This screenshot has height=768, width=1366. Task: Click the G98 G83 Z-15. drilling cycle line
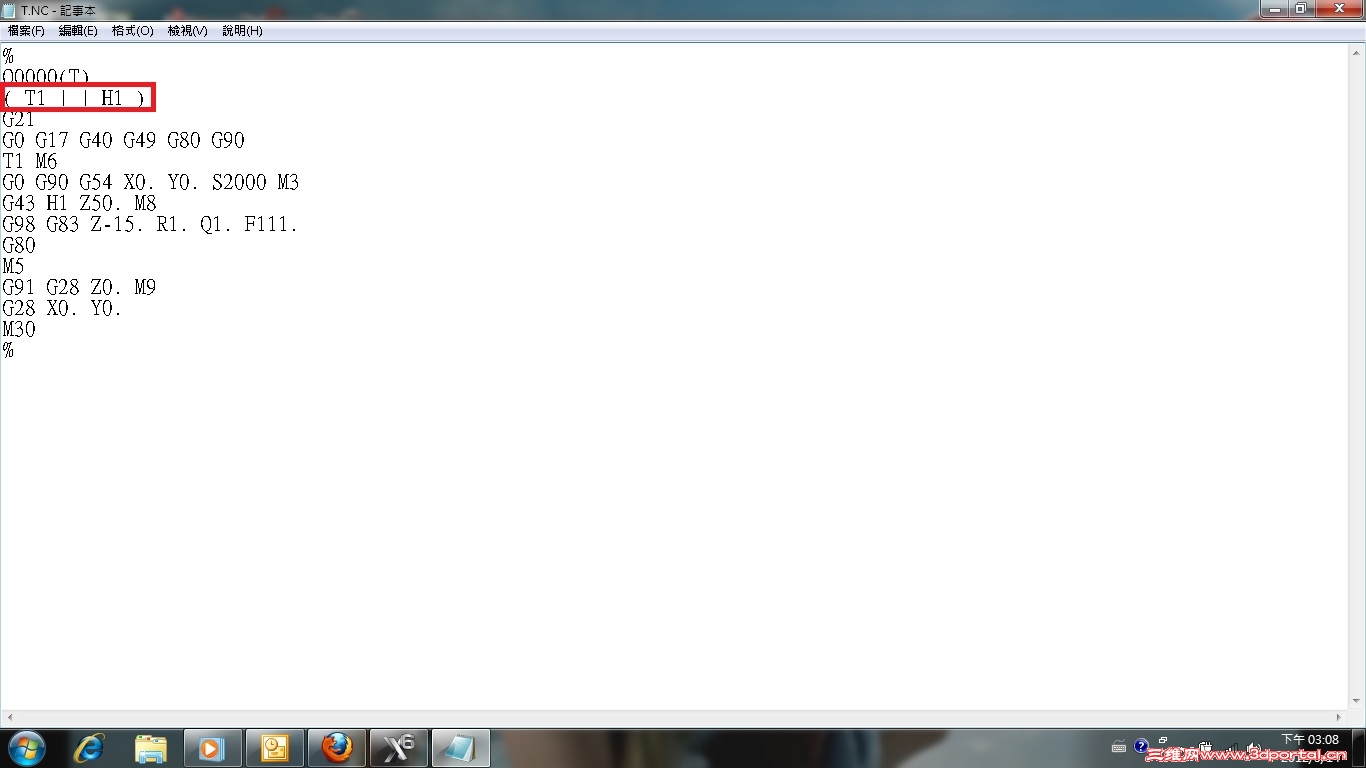pyautogui.click(x=150, y=224)
